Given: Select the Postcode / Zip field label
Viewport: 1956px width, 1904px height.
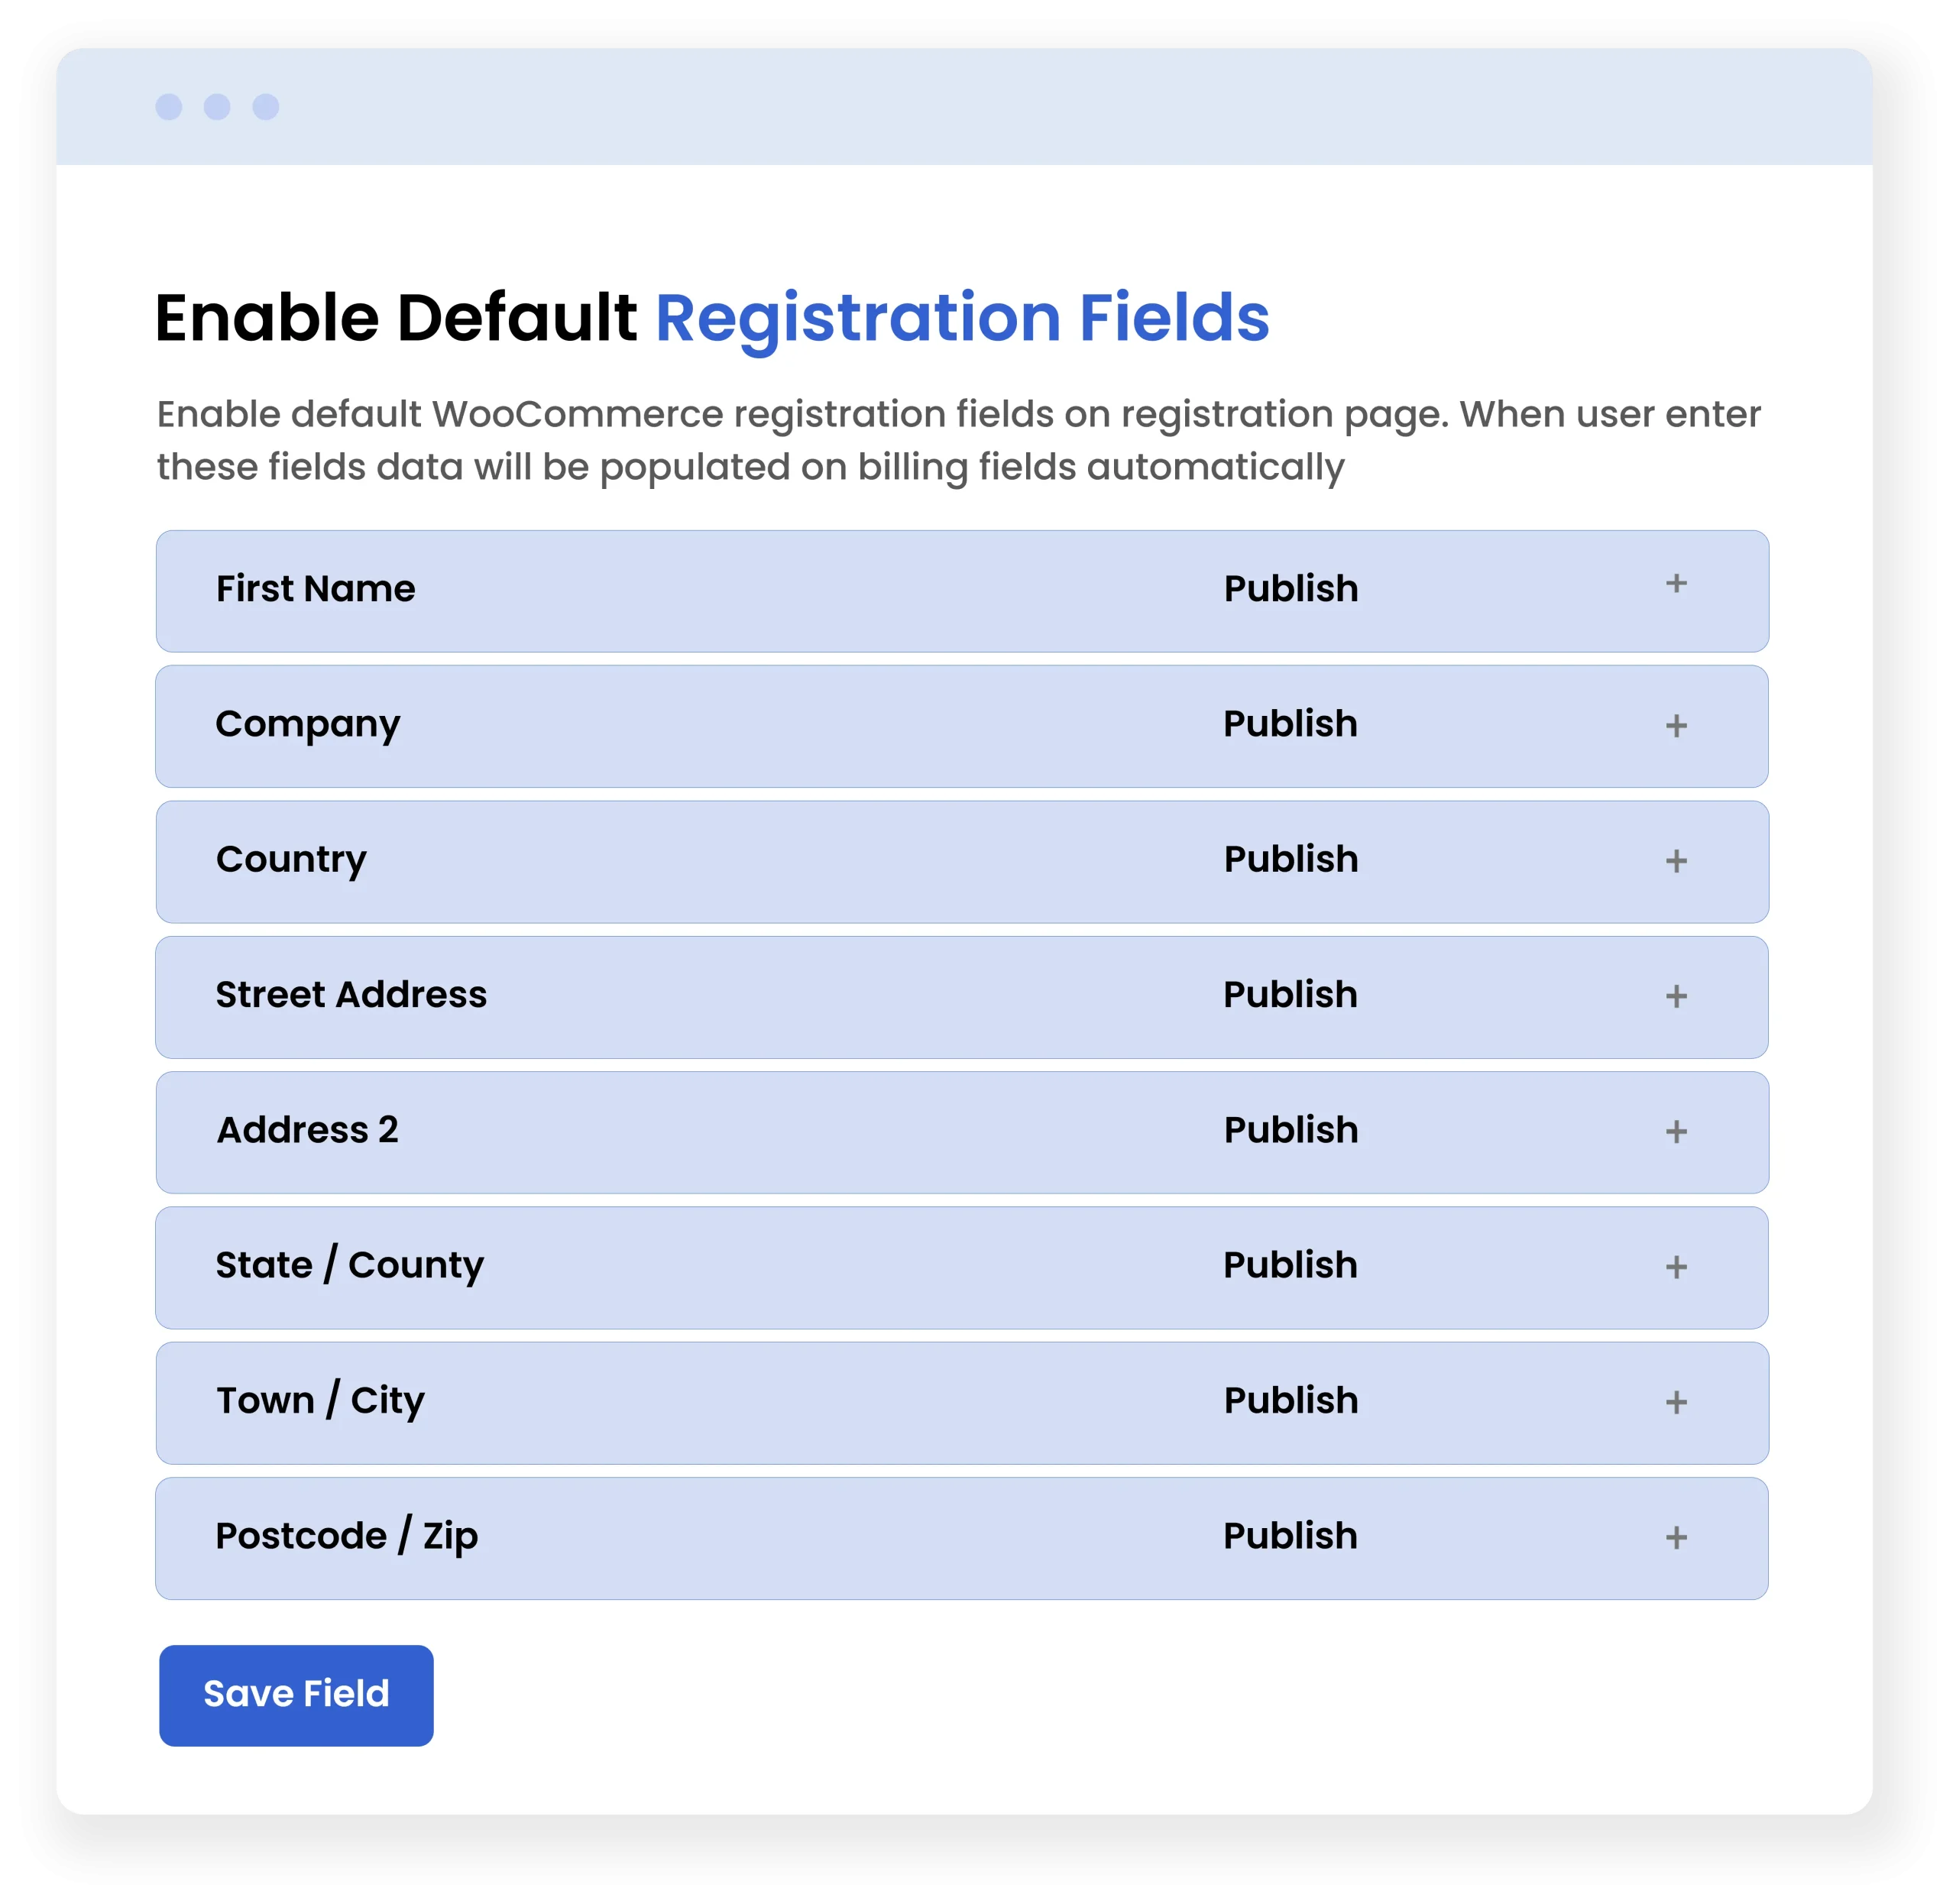Looking at the screenshot, I should coord(347,1536).
